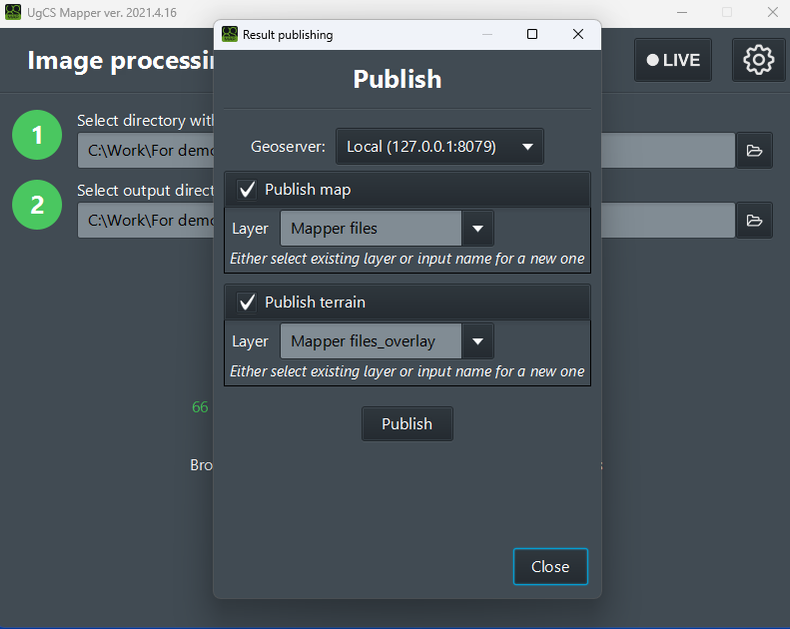Toggle the LIVE mode button
Viewport: 790px width, 629px height.
[672, 60]
